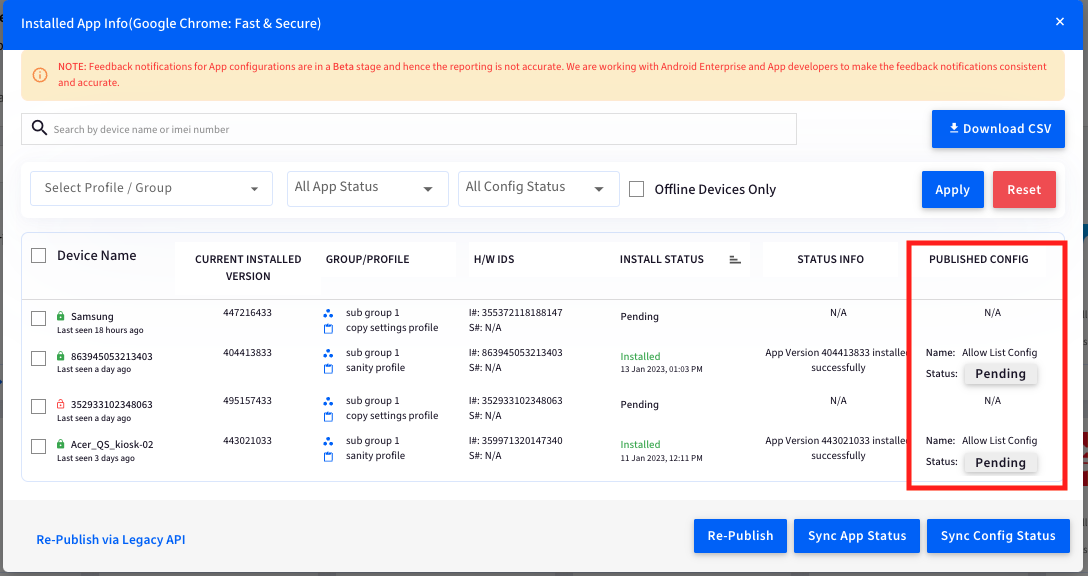Click Sync Config Status button

998,536
